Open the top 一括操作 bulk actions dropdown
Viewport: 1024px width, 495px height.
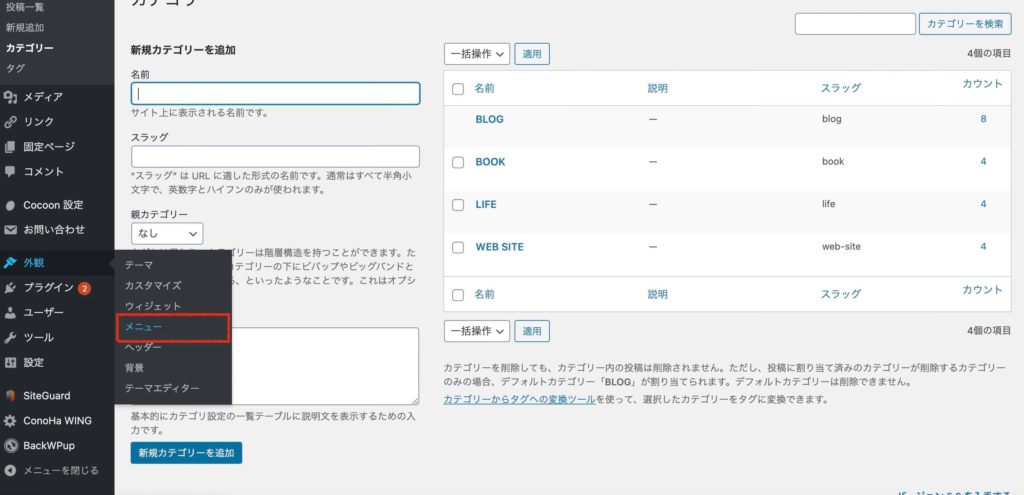point(477,54)
